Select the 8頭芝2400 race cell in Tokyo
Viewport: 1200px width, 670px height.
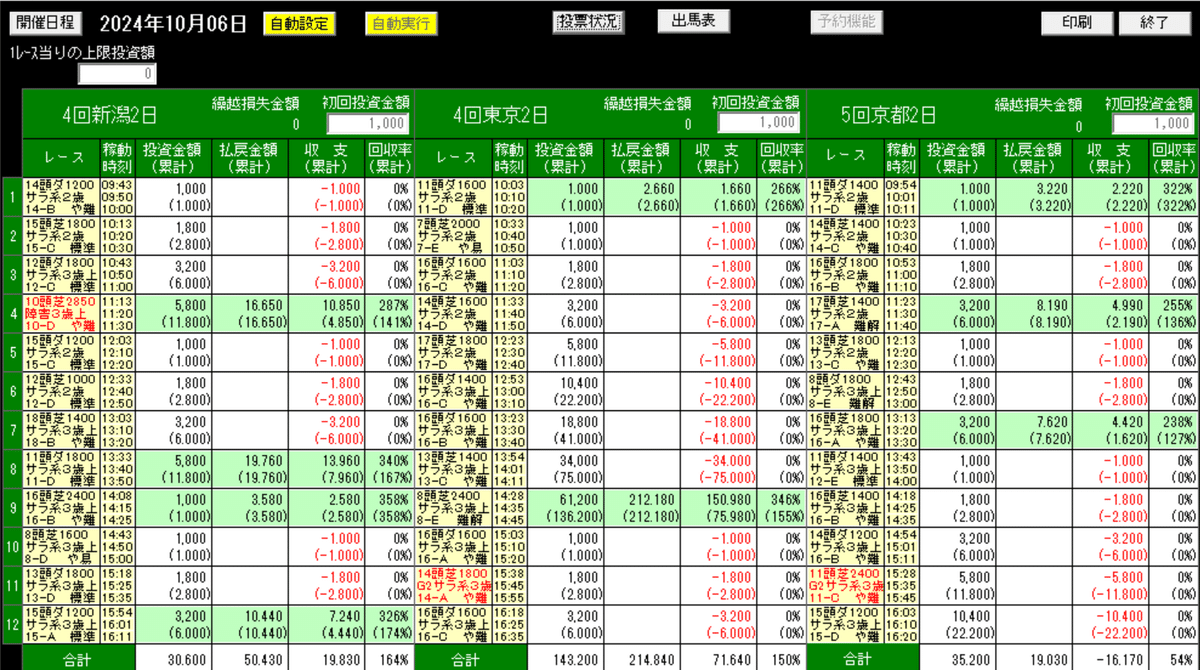click(x=453, y=508)
